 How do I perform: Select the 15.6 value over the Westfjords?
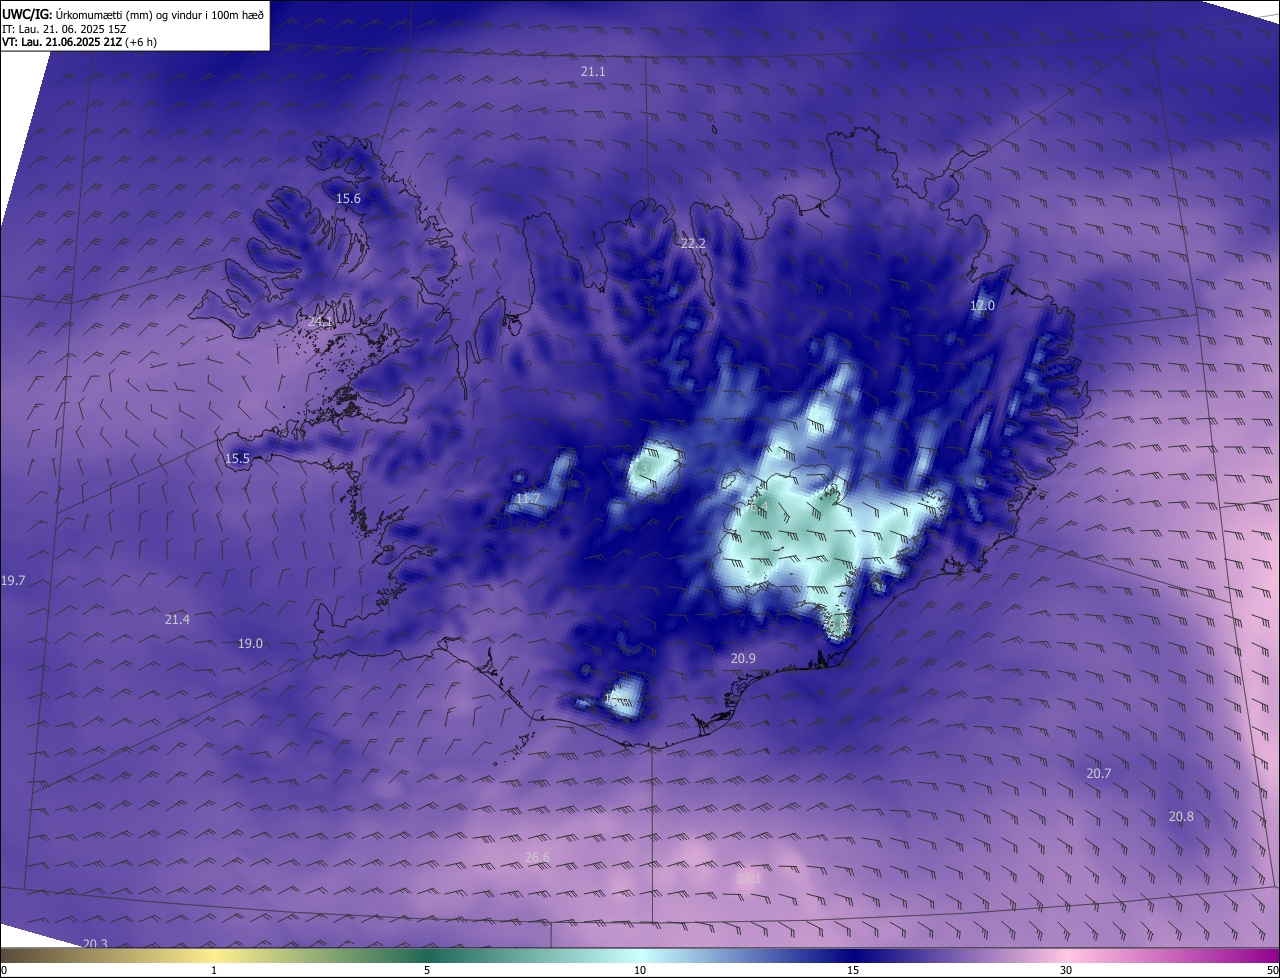pyautogui.click(x=348, y=199)
